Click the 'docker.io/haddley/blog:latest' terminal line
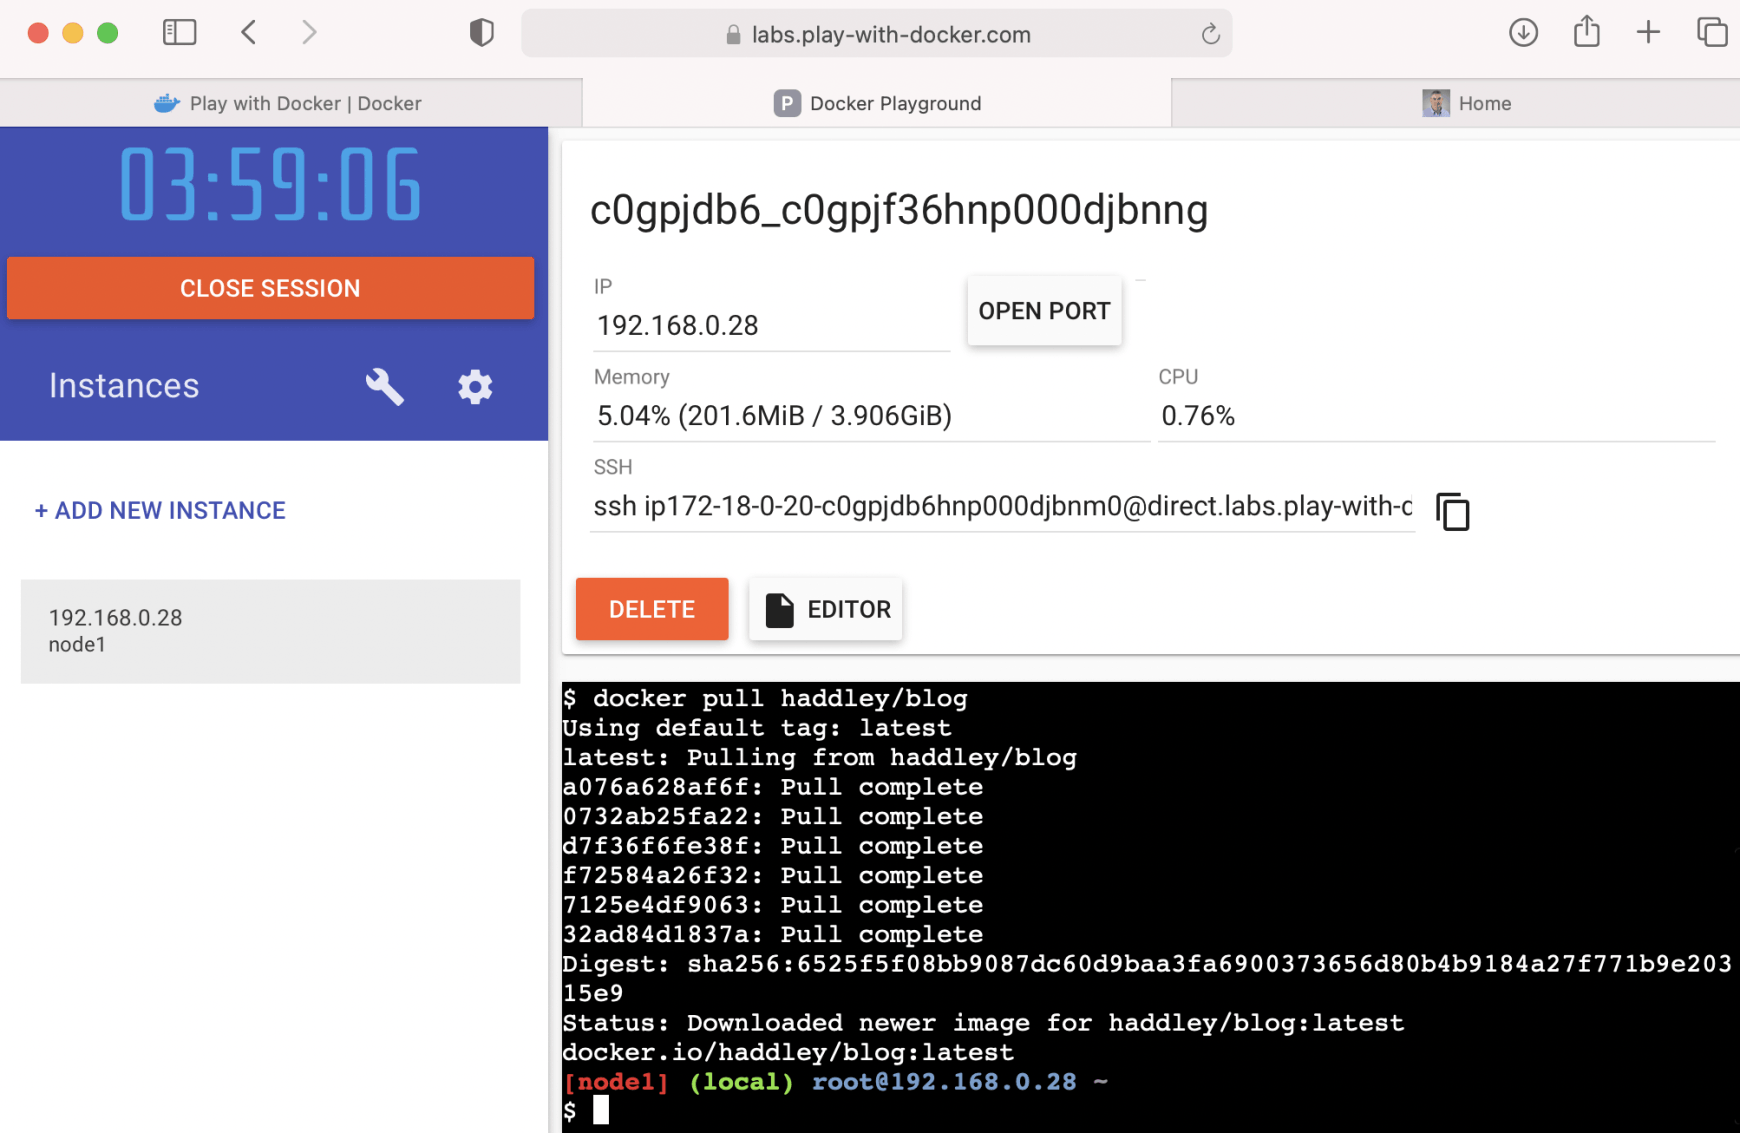1740x1133 pixels. click(x=788, y=1053)
